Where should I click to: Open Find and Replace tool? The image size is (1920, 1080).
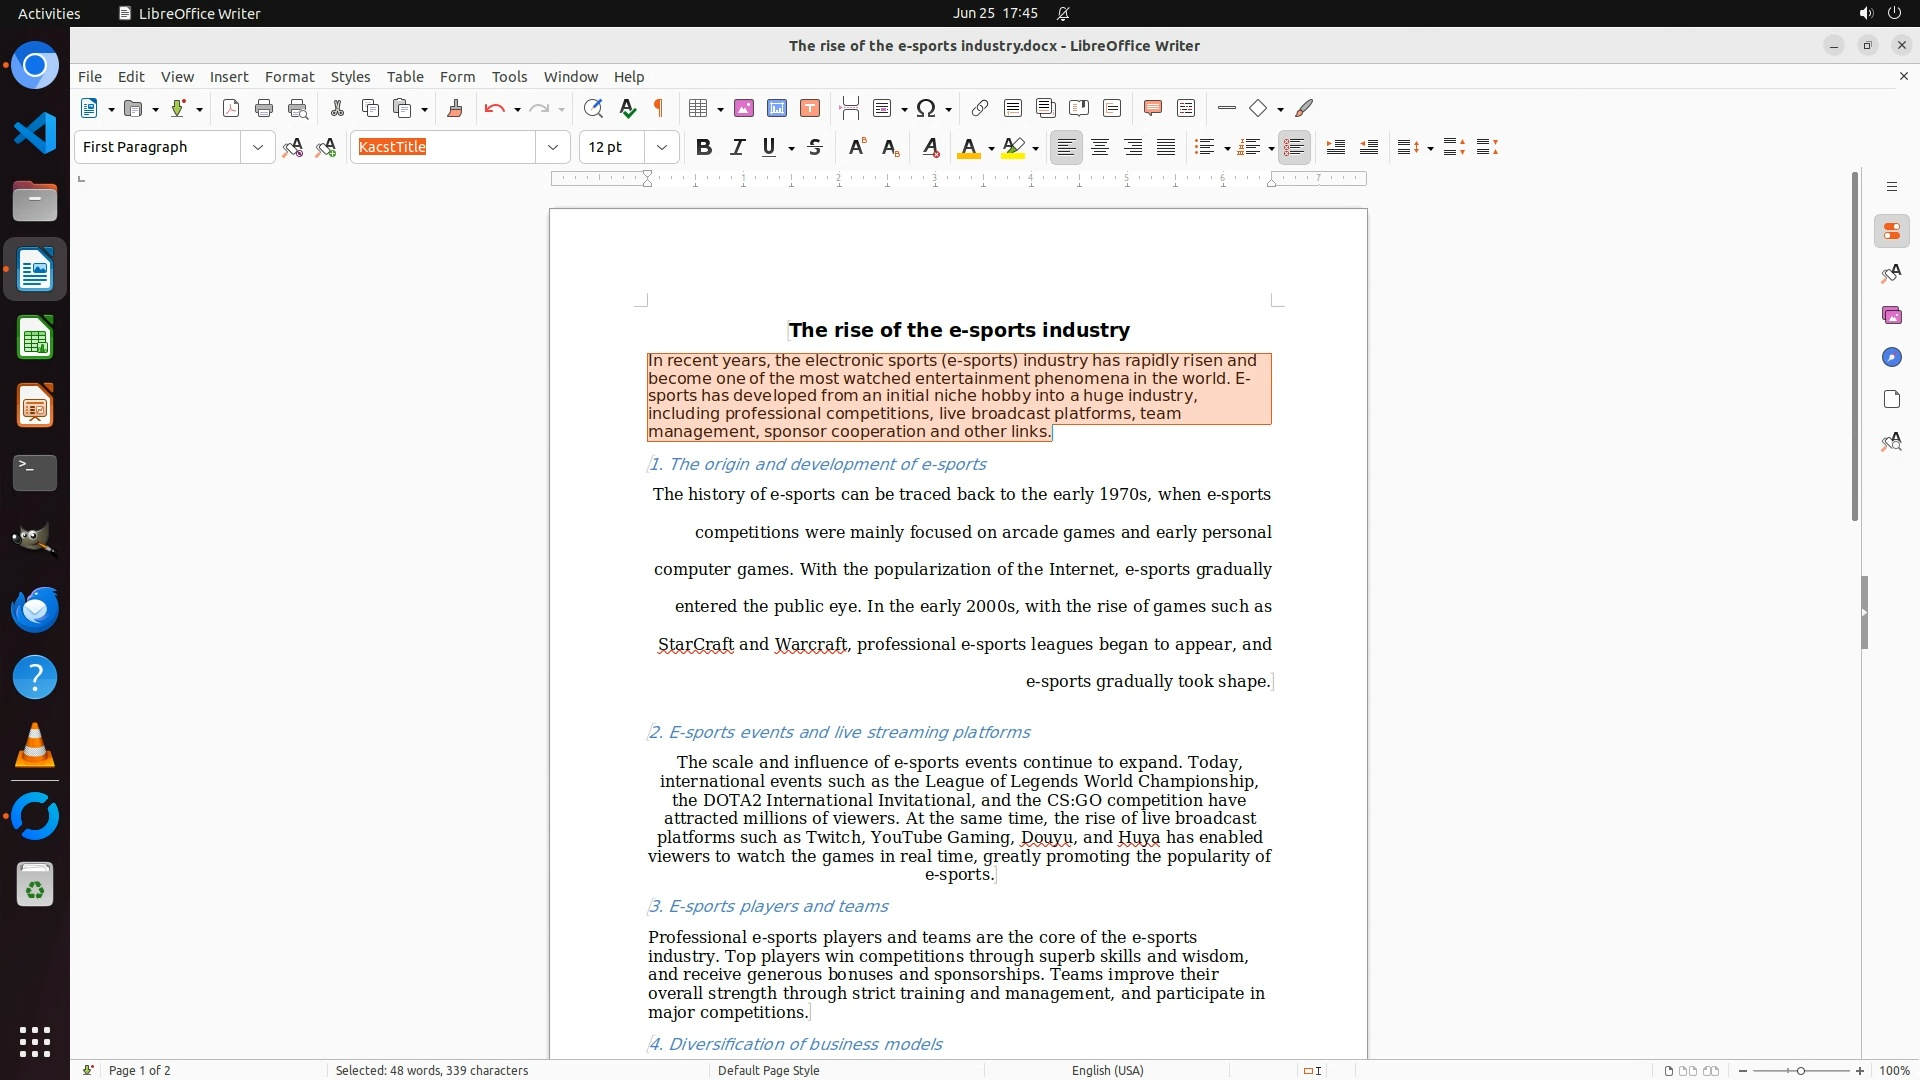click(593, 108)
